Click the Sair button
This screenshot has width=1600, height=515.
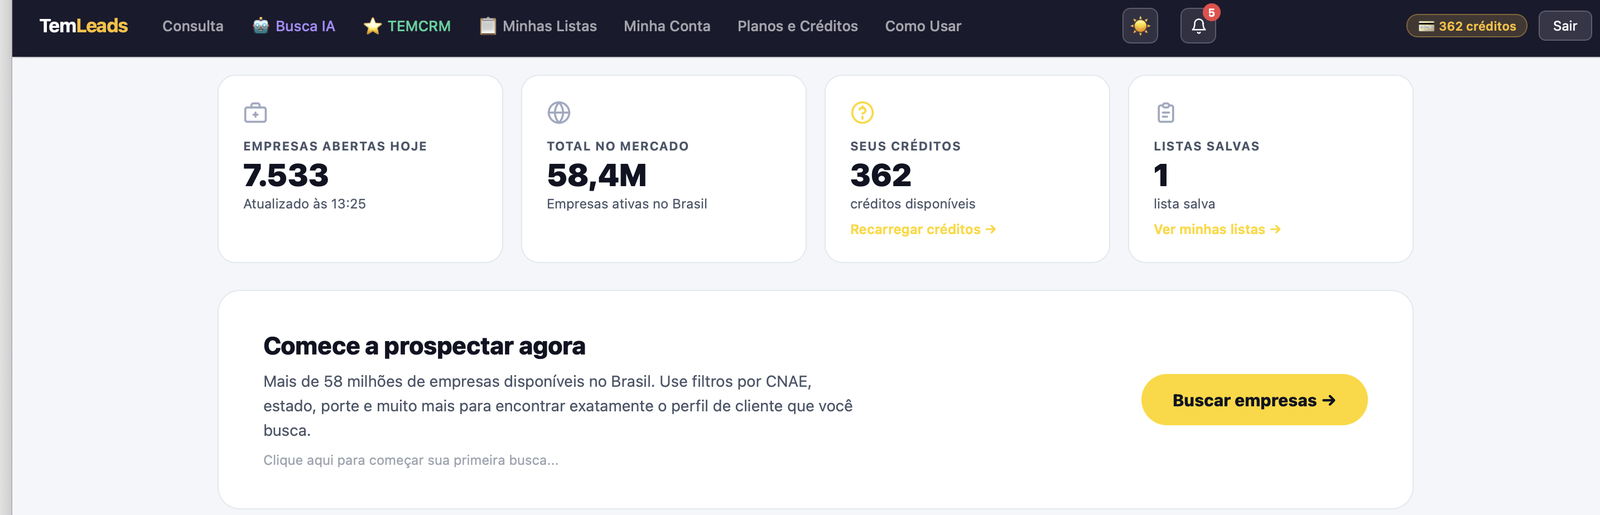click(1565, 26)
